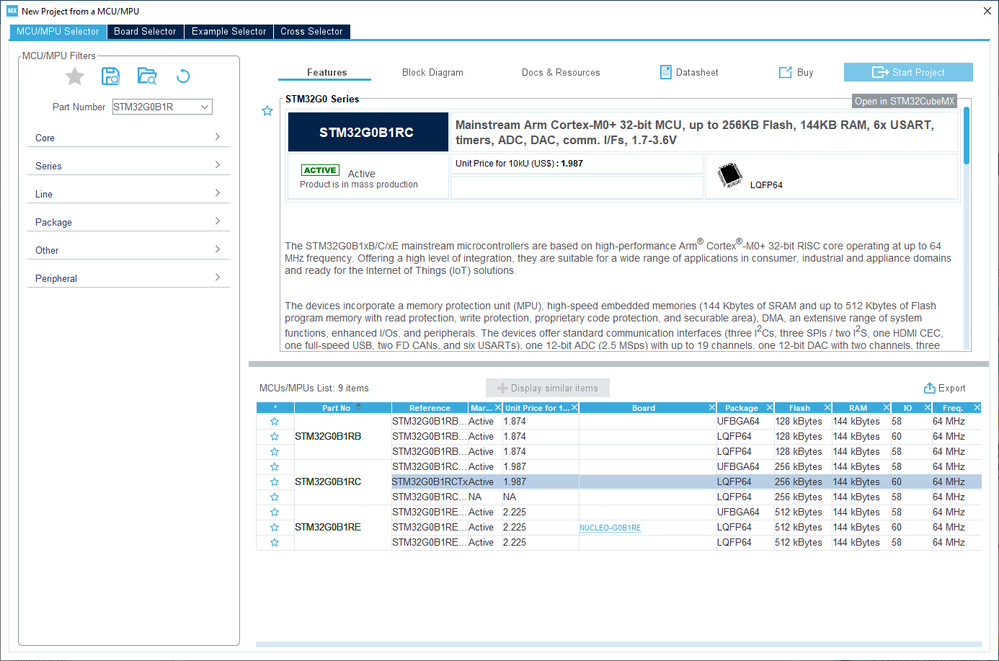This screenshot has height=661, width=999.
Task: Sort by the Reference column header
Action: pyautogui.click(x=429, y=408)
